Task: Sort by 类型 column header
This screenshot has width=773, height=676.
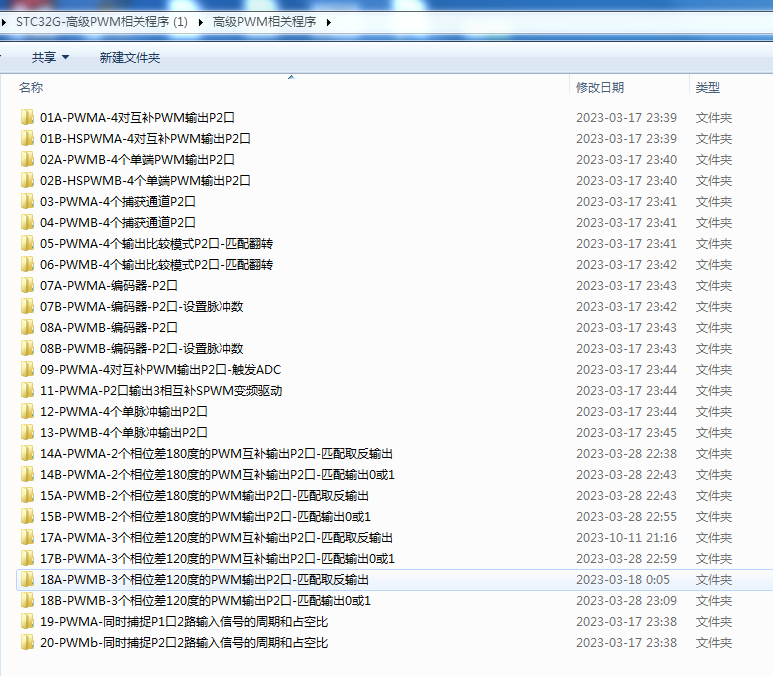Action: pos(708,88)
